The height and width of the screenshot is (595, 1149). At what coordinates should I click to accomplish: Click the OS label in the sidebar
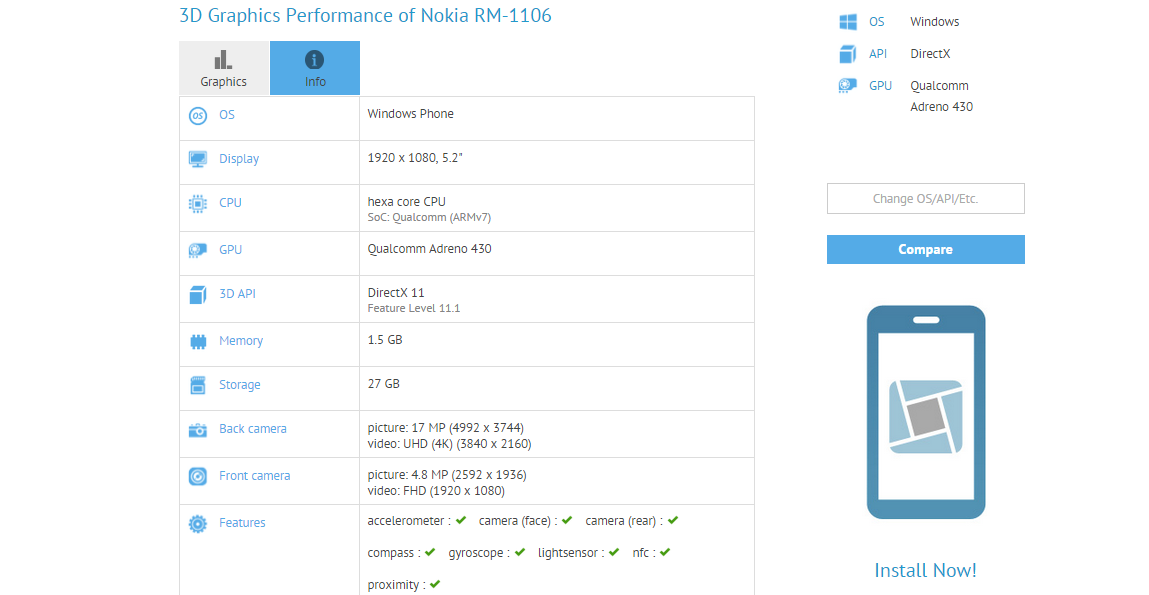(x=877, y=22)
